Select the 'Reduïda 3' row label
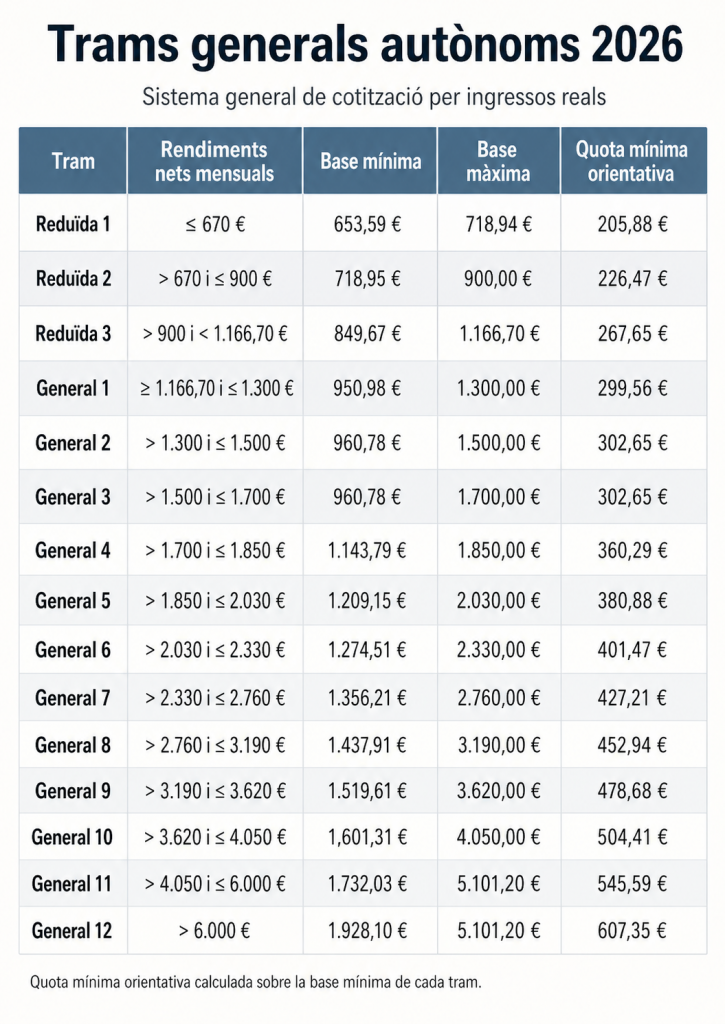 click(72, 334)
